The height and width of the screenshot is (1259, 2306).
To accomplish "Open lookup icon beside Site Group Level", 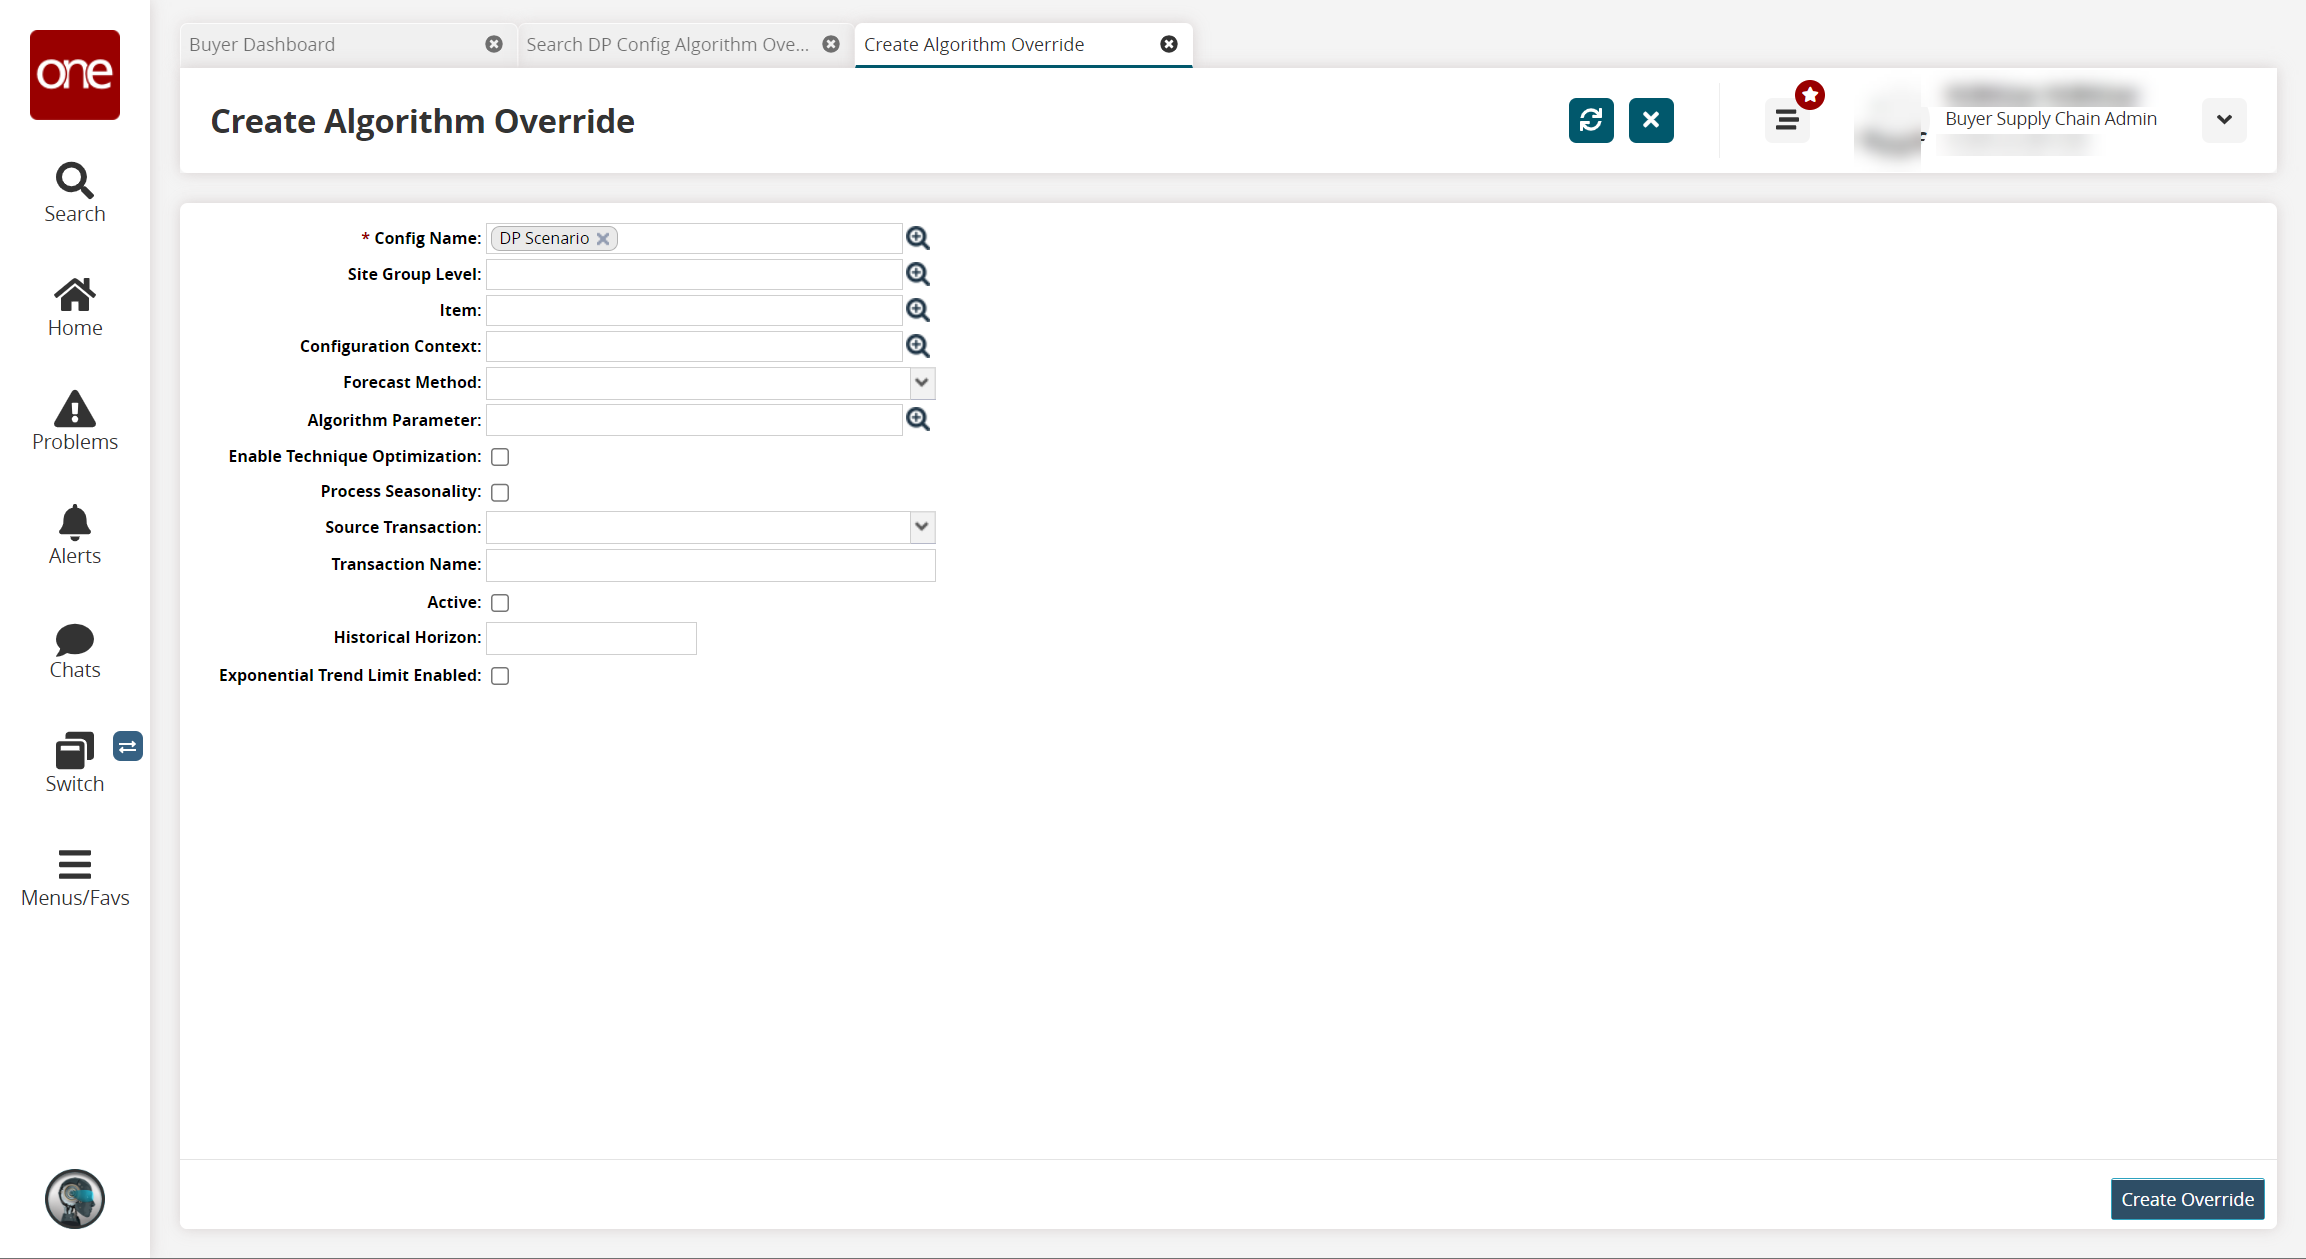I will pyautogui.click(x=917, y=274).
